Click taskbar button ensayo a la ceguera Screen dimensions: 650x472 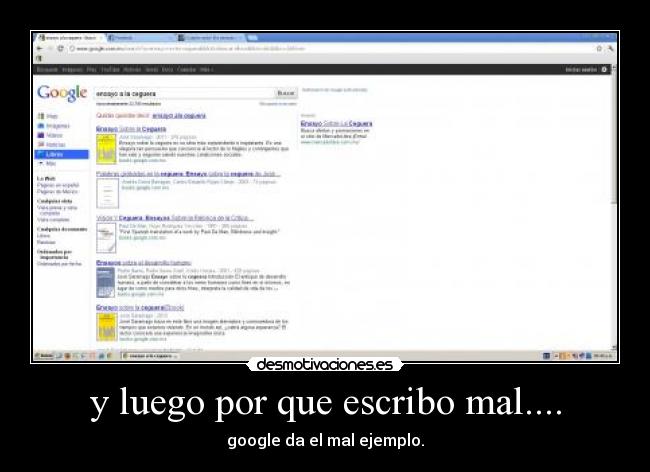tap(150, 356)
